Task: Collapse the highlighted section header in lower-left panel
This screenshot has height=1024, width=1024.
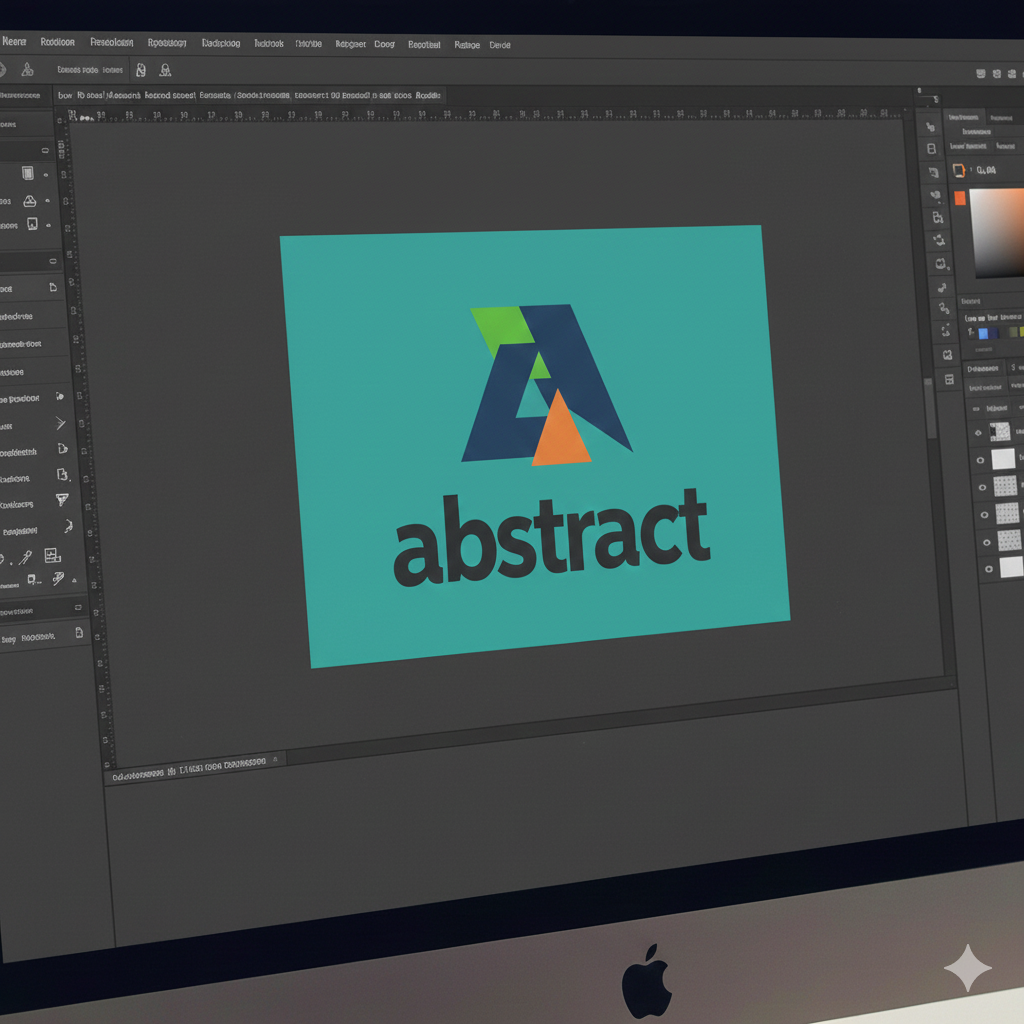Action: [78, 607]
